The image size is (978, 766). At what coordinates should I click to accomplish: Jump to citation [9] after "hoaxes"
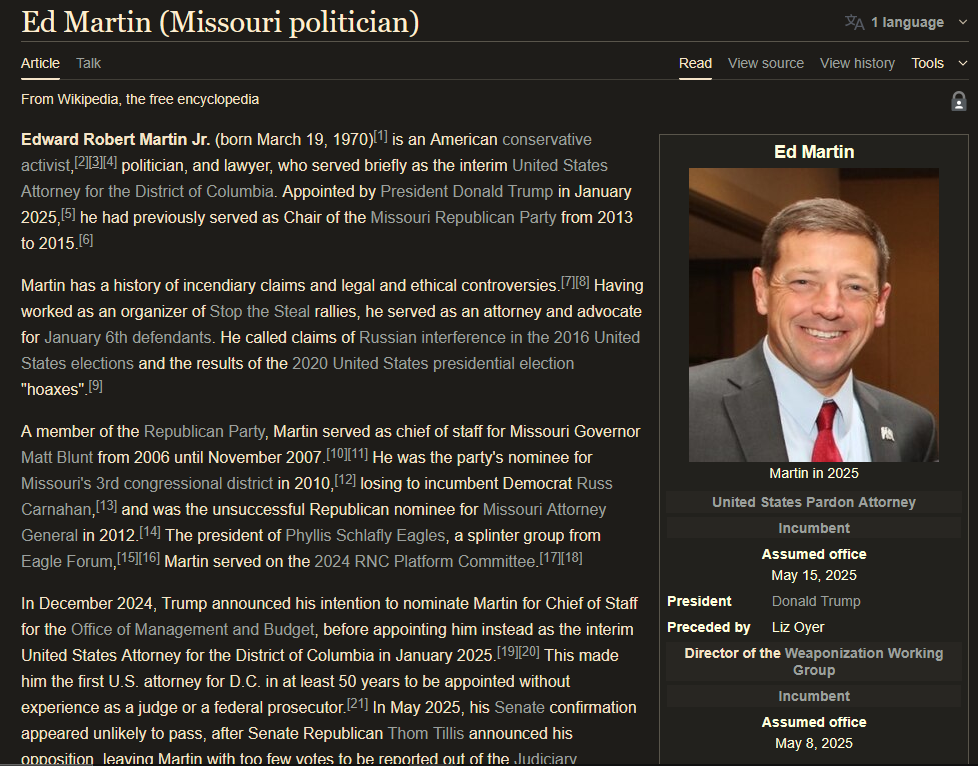coord(95,385)
